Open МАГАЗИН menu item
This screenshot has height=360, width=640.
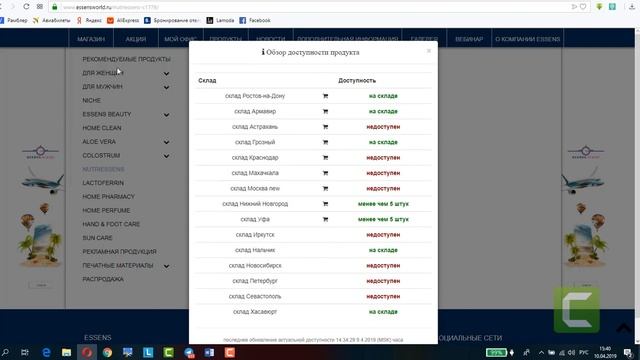coord(91,39)
